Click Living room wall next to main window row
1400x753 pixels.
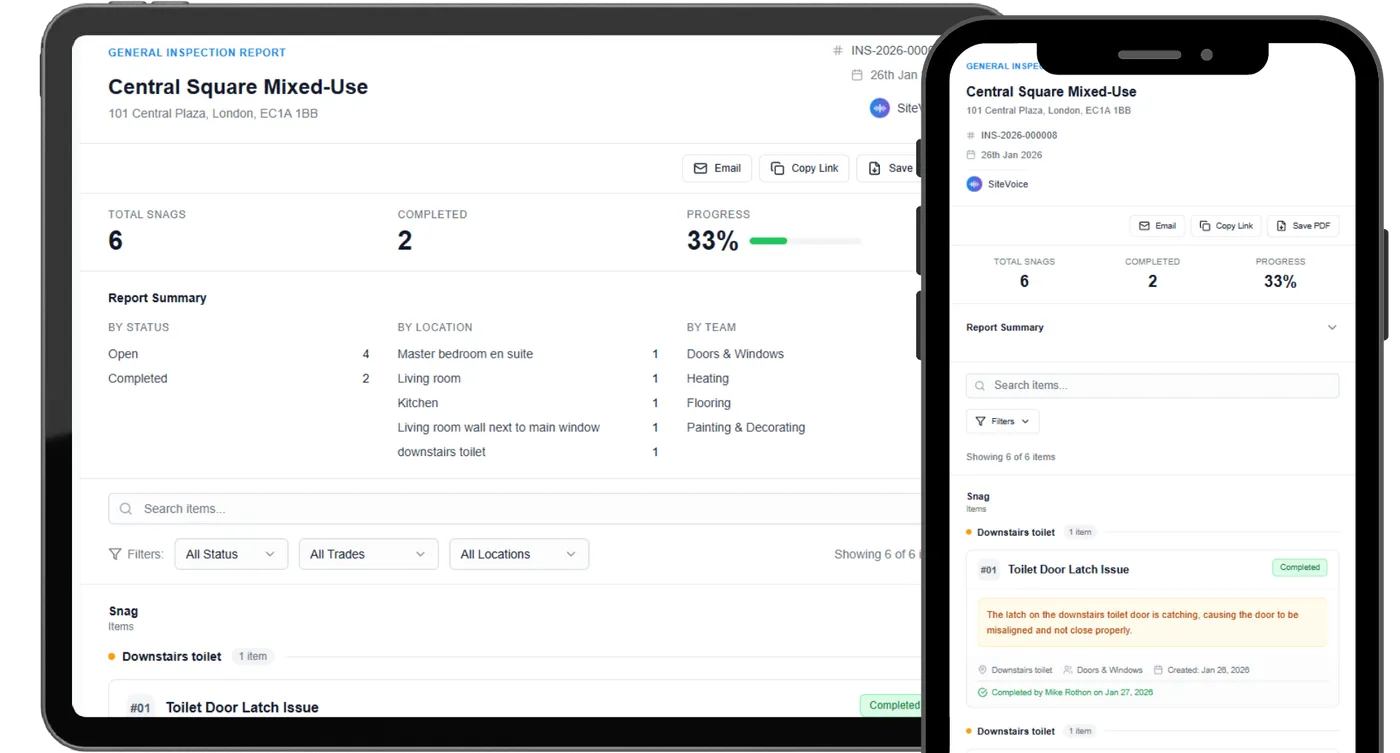[x=528, y=427]
